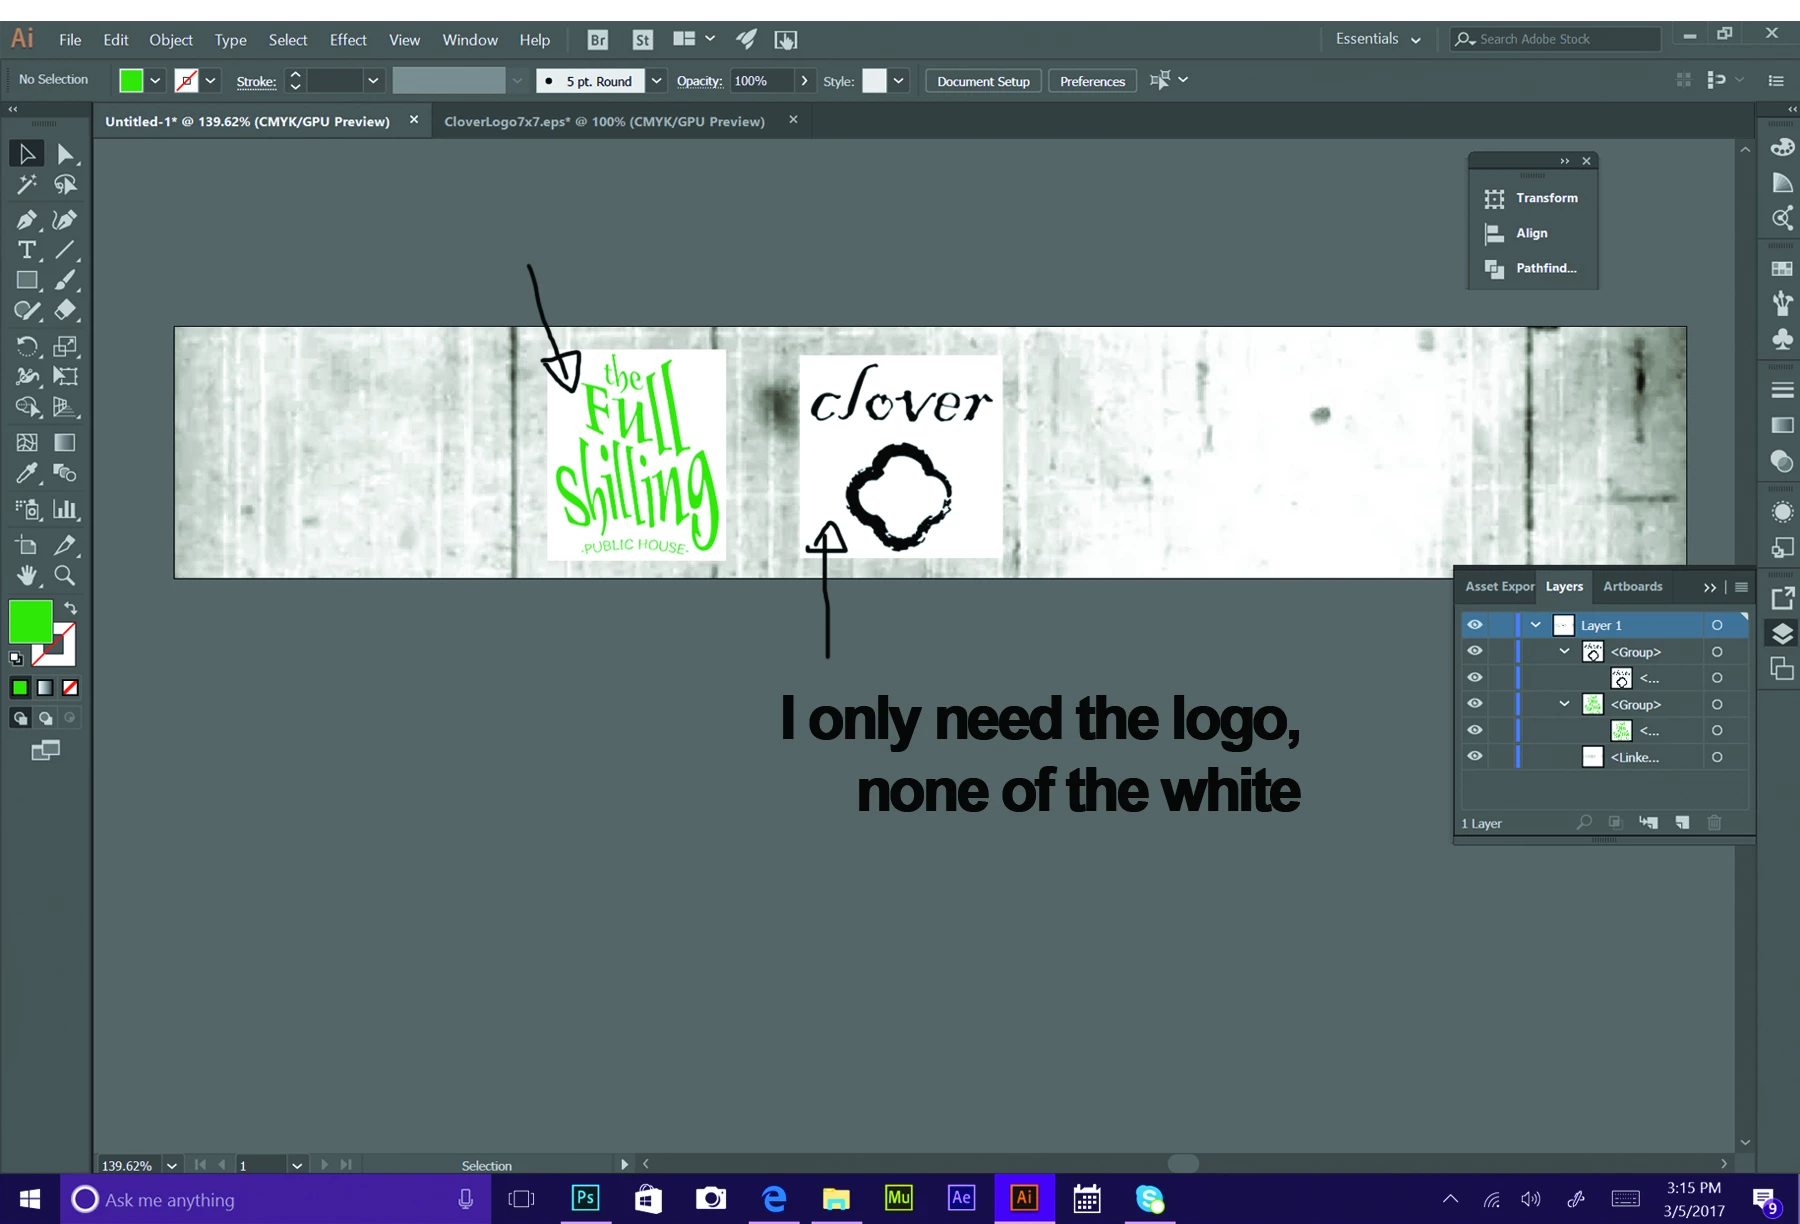The image size is (1800, 1224).
Task: Select the Magic Wand tool
Action: (x=27, y=185)
